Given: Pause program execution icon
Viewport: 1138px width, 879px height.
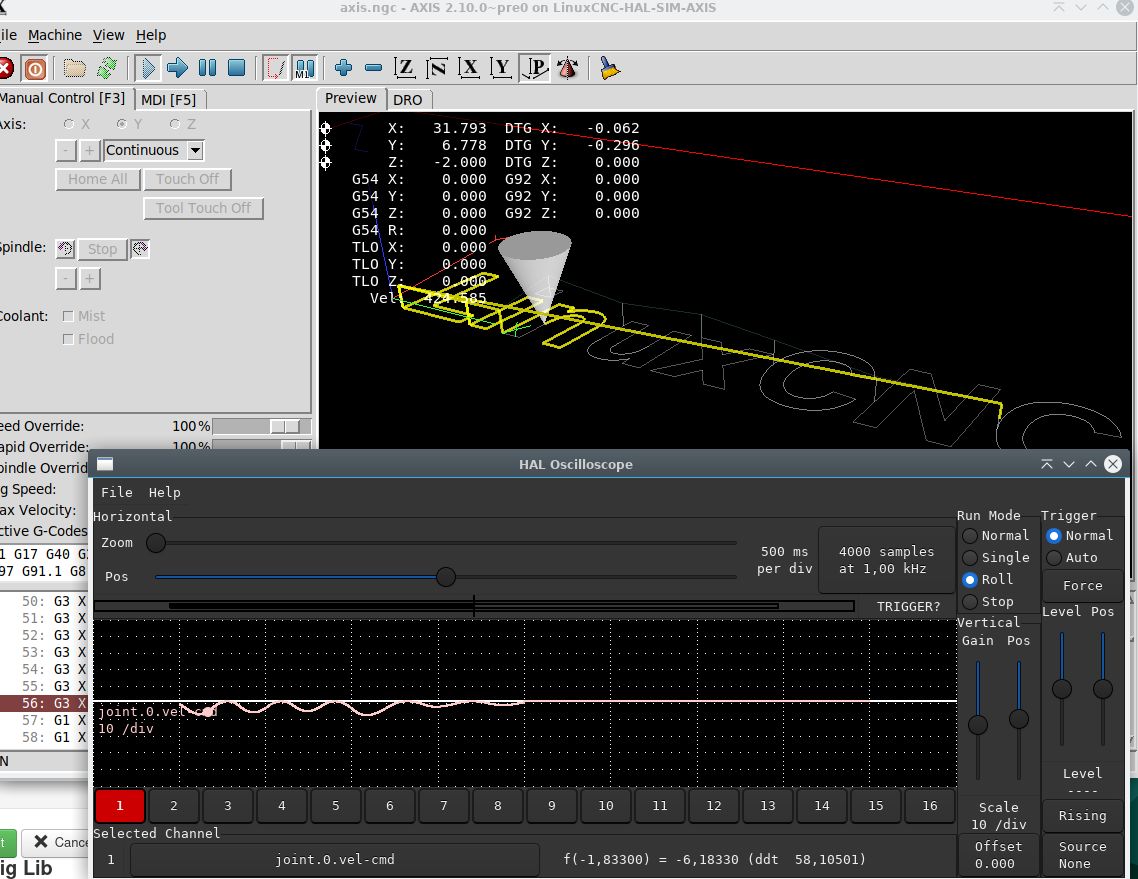Looking at the screenshot, I should (x=207, y=68).
